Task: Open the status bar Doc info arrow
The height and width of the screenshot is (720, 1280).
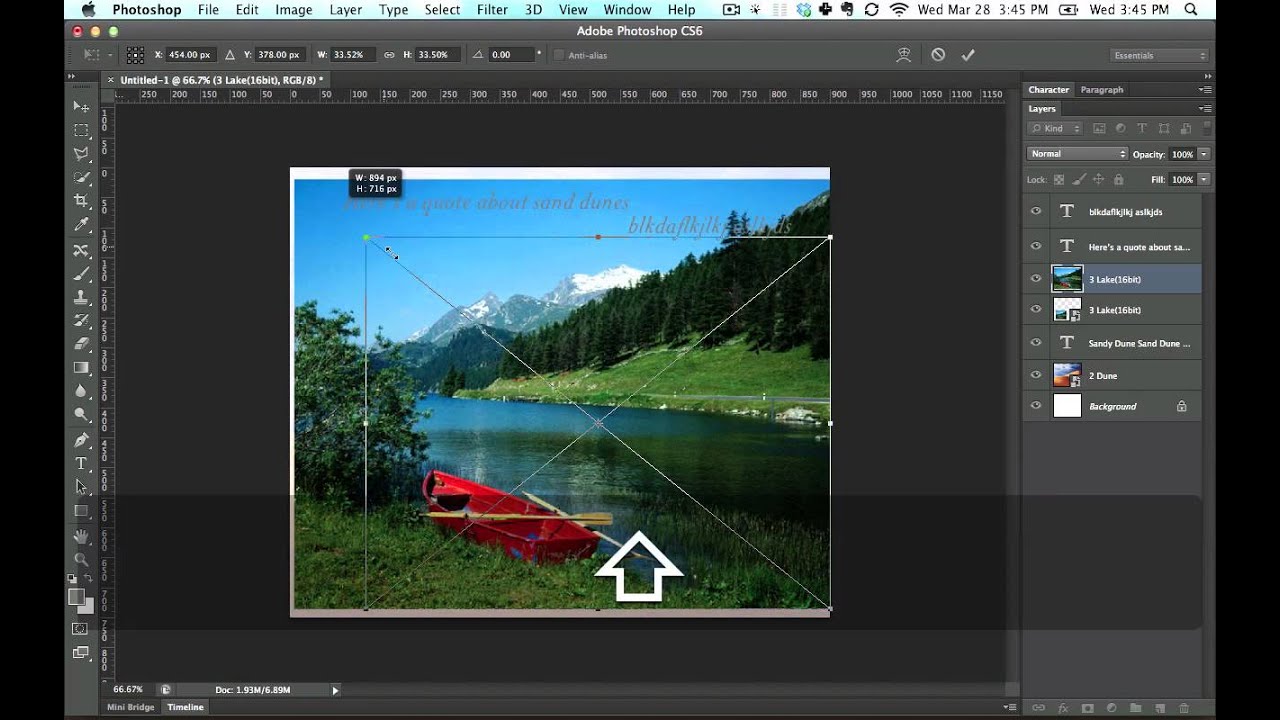Action: coord(335,690)
